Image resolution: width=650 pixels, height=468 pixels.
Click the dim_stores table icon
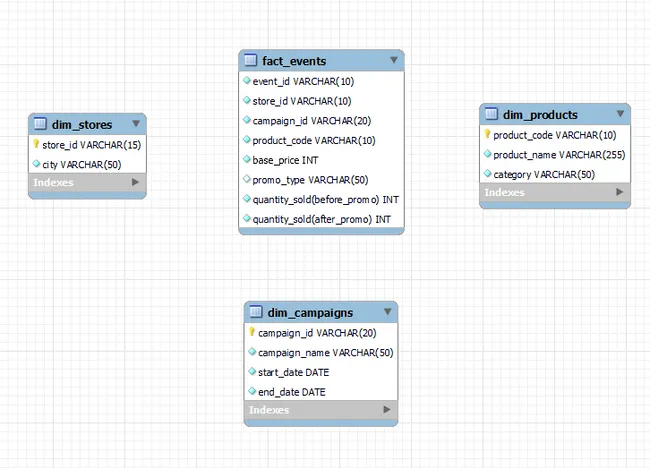click(40, 124)
